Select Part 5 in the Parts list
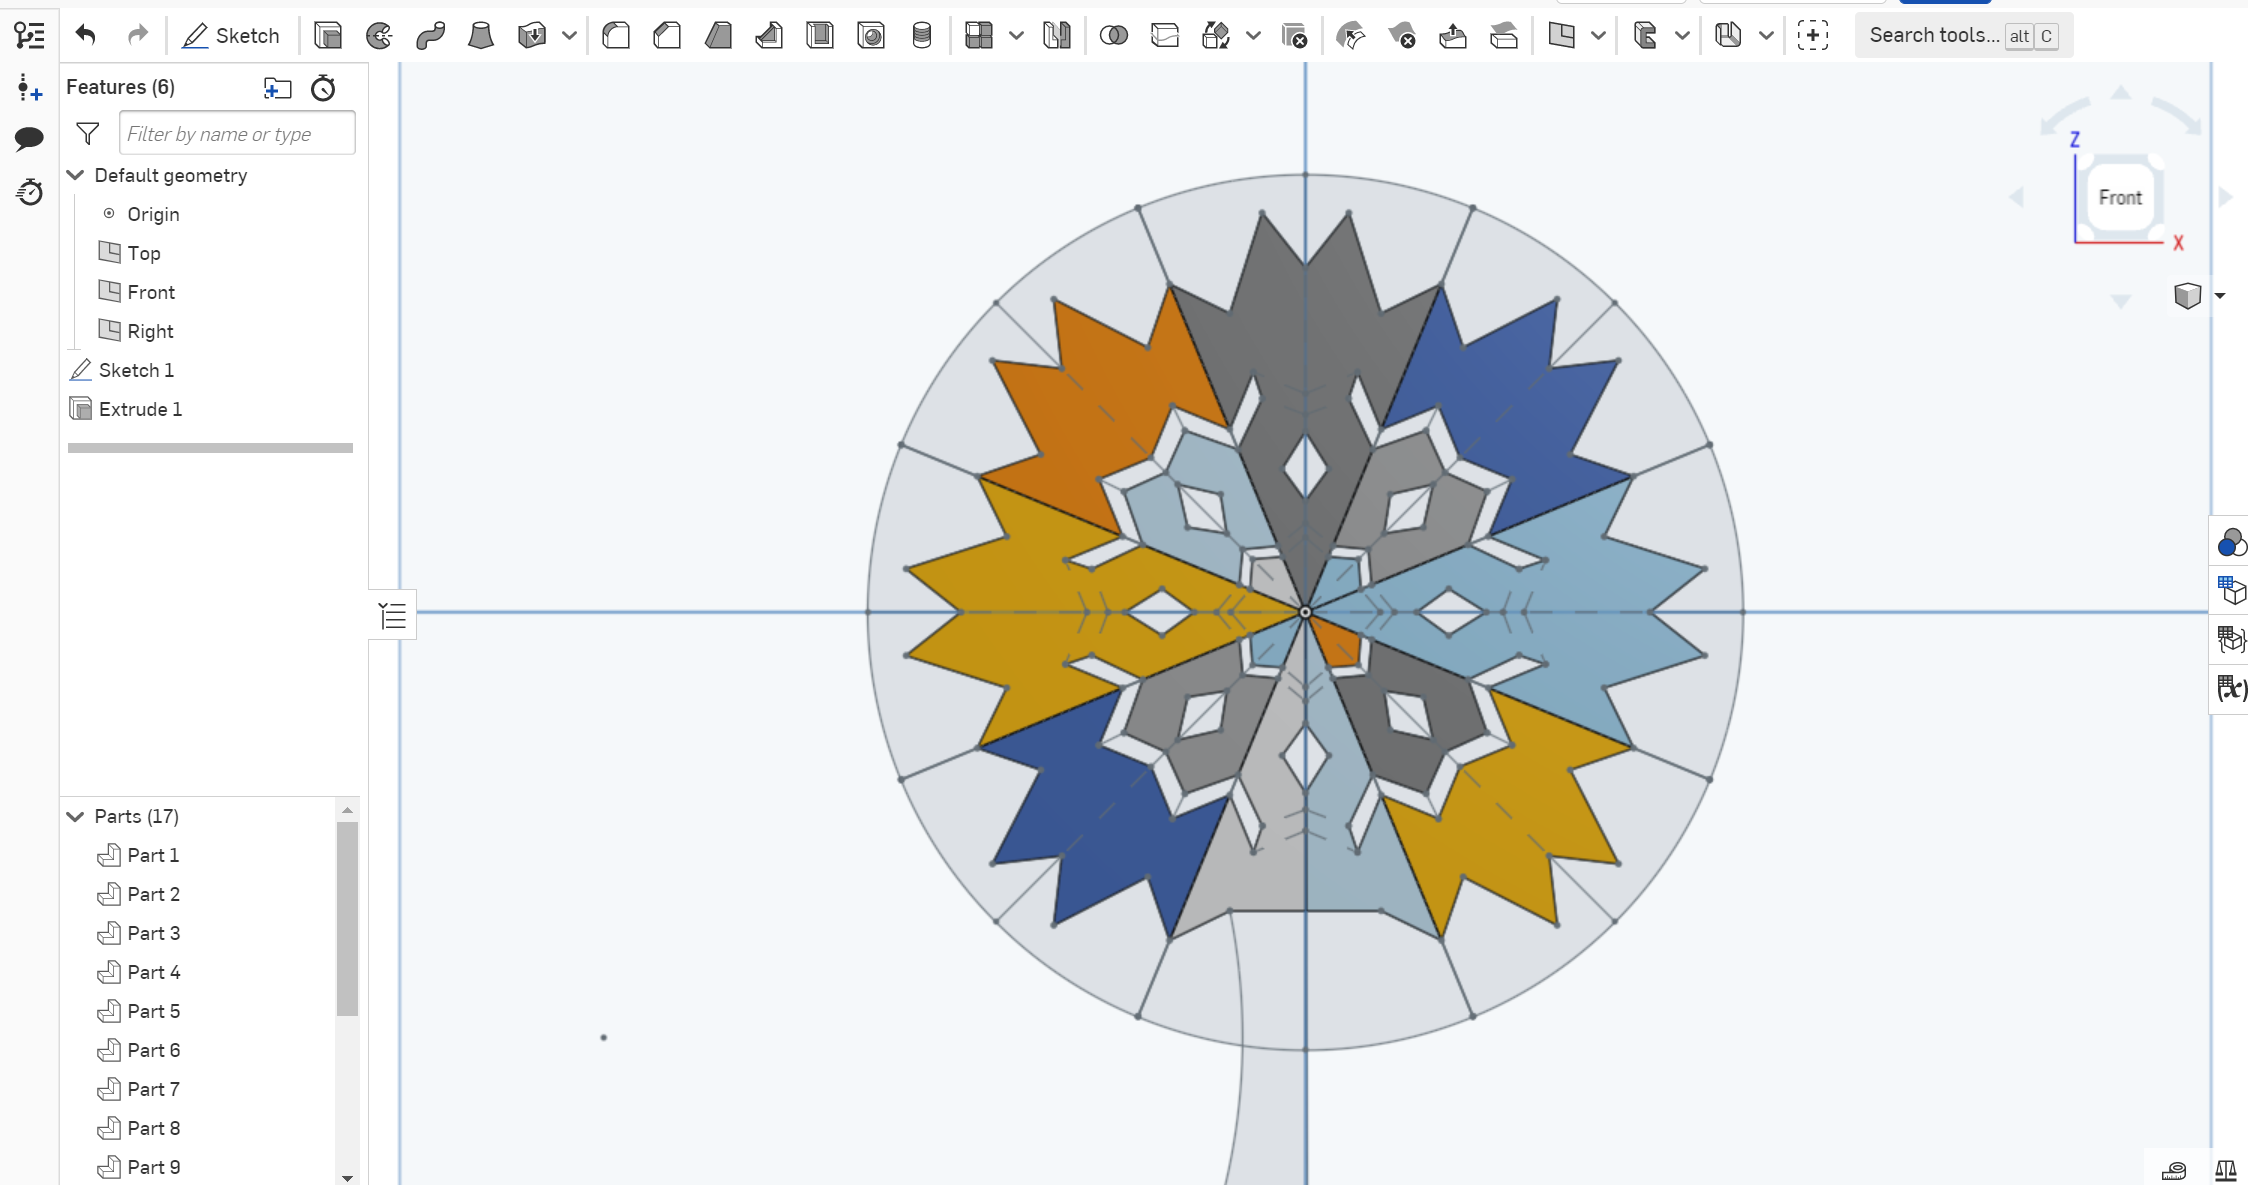 pyautogui.click(x=154, y=1011)
